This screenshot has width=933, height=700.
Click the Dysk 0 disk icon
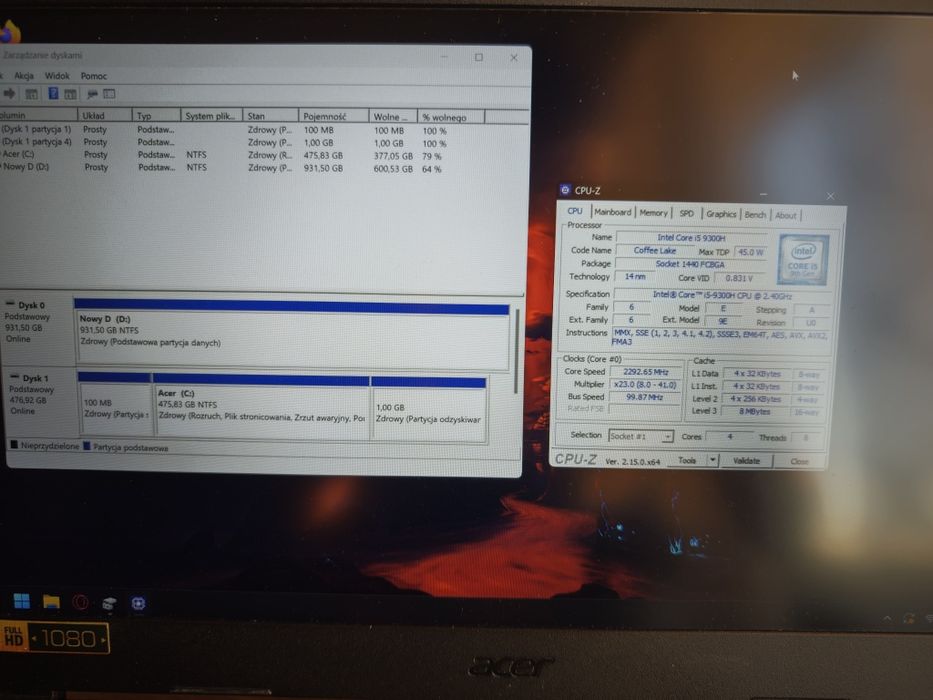pyautogui.click(x=10, y=304)
